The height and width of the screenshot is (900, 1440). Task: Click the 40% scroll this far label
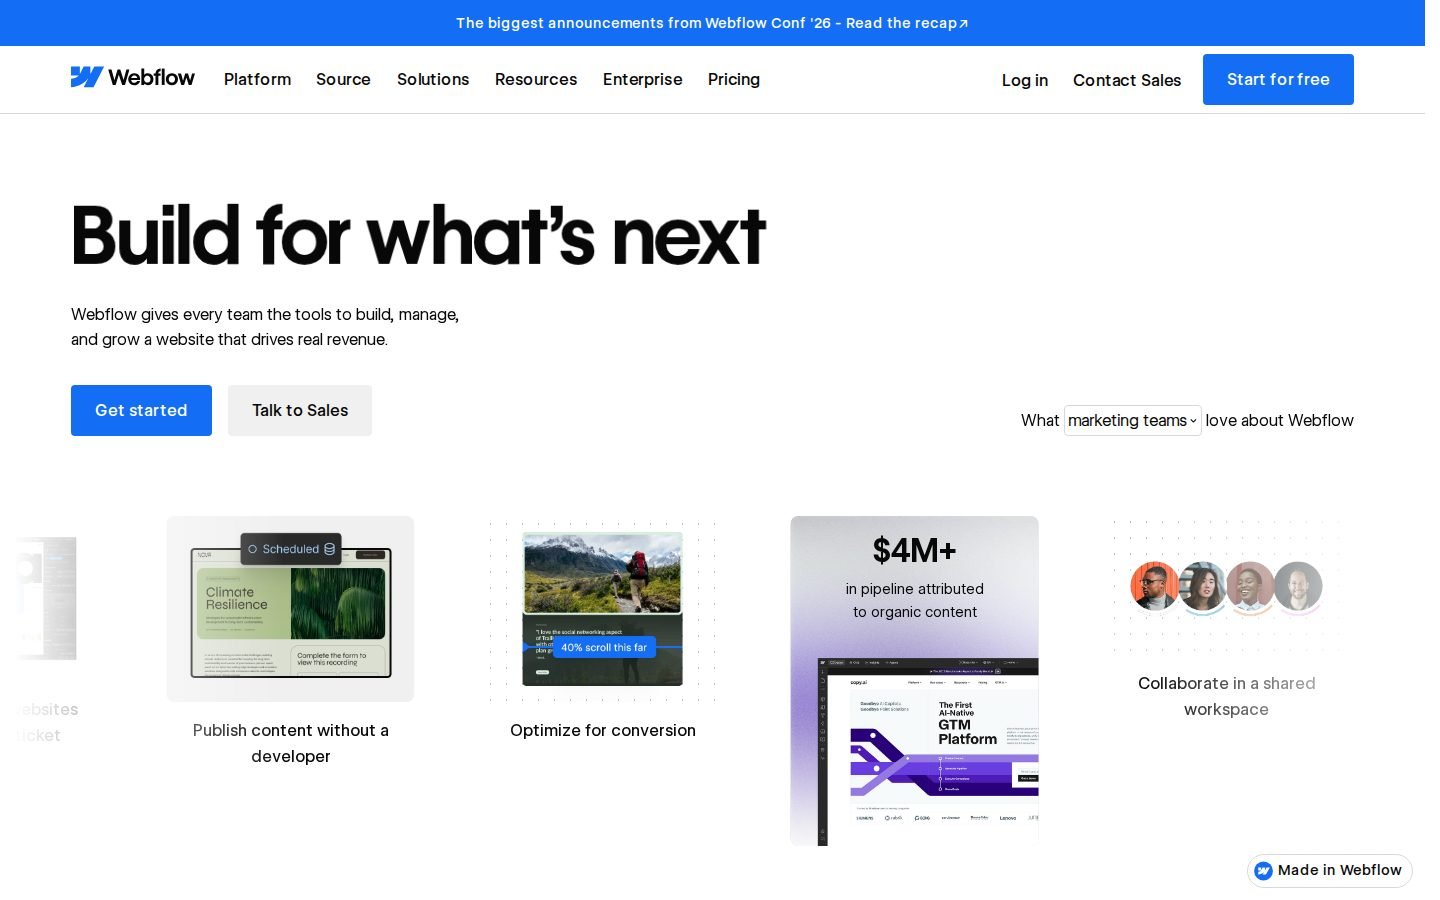[604, 647]
